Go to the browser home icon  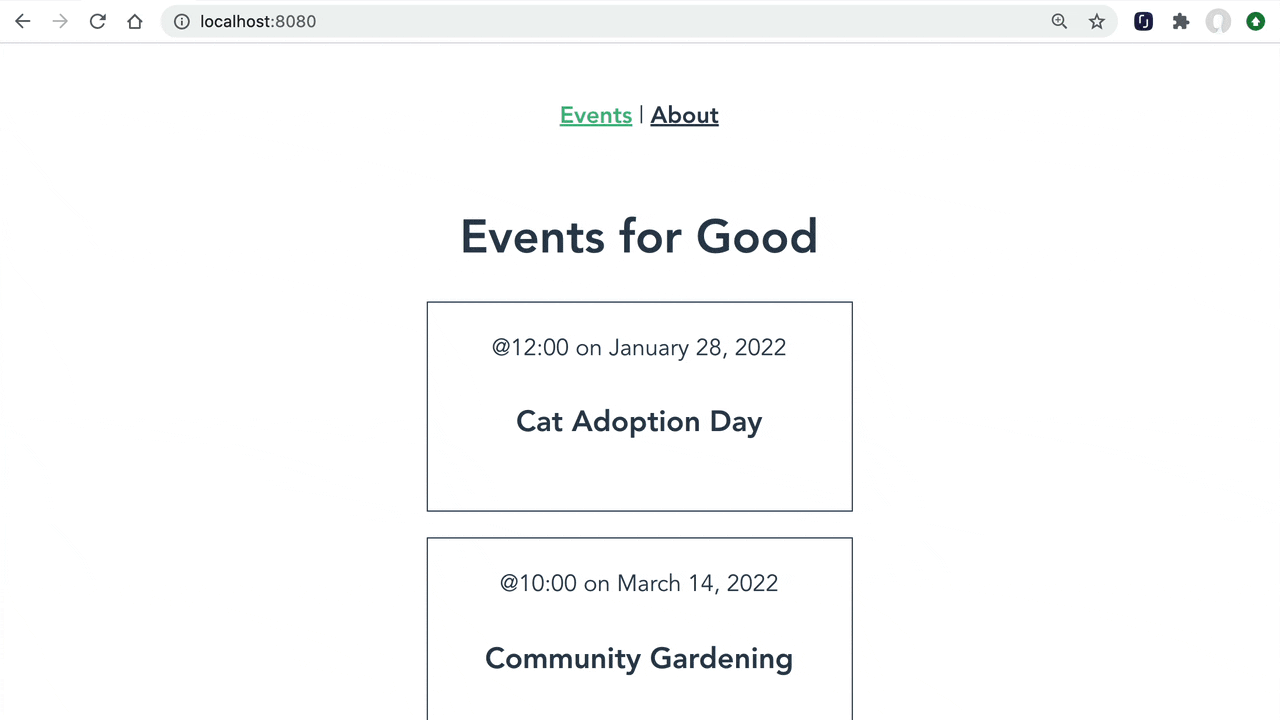pyautogui.click(x=135, y=21)
